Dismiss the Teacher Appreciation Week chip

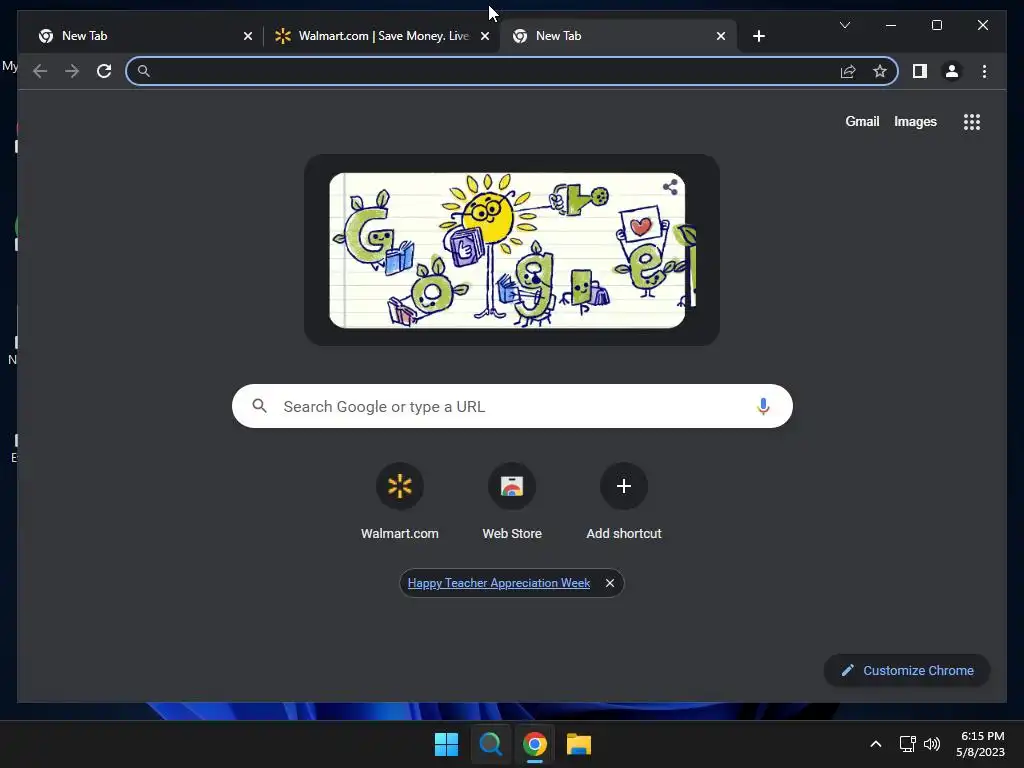(x=610, y=583)
